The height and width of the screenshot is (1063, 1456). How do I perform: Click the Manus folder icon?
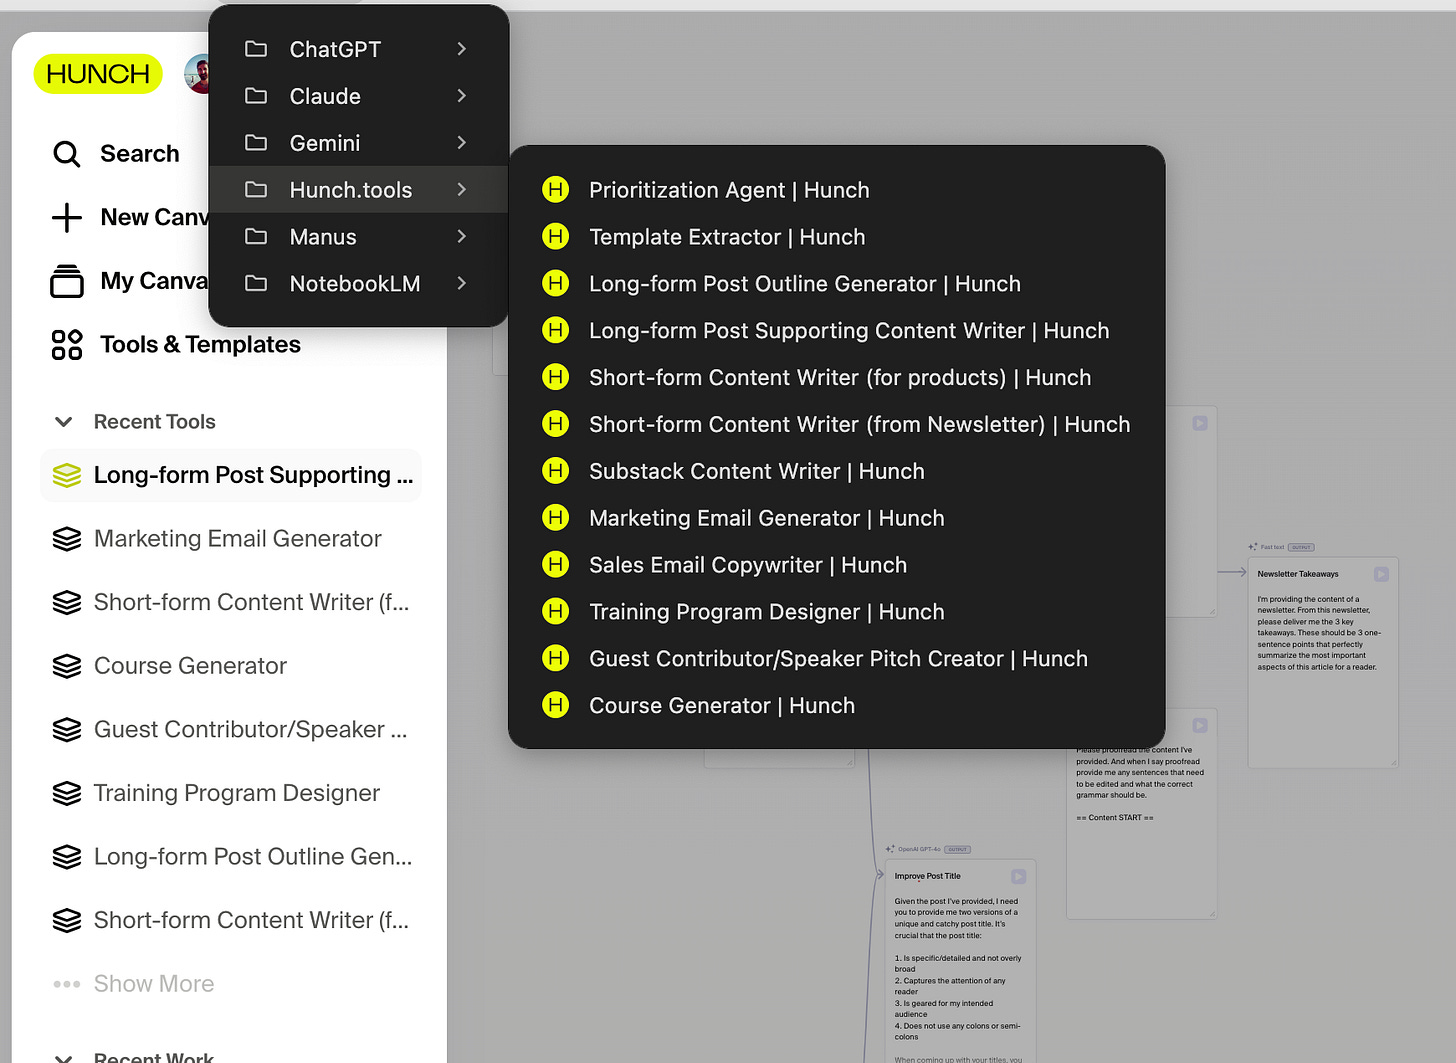[256, 237]
